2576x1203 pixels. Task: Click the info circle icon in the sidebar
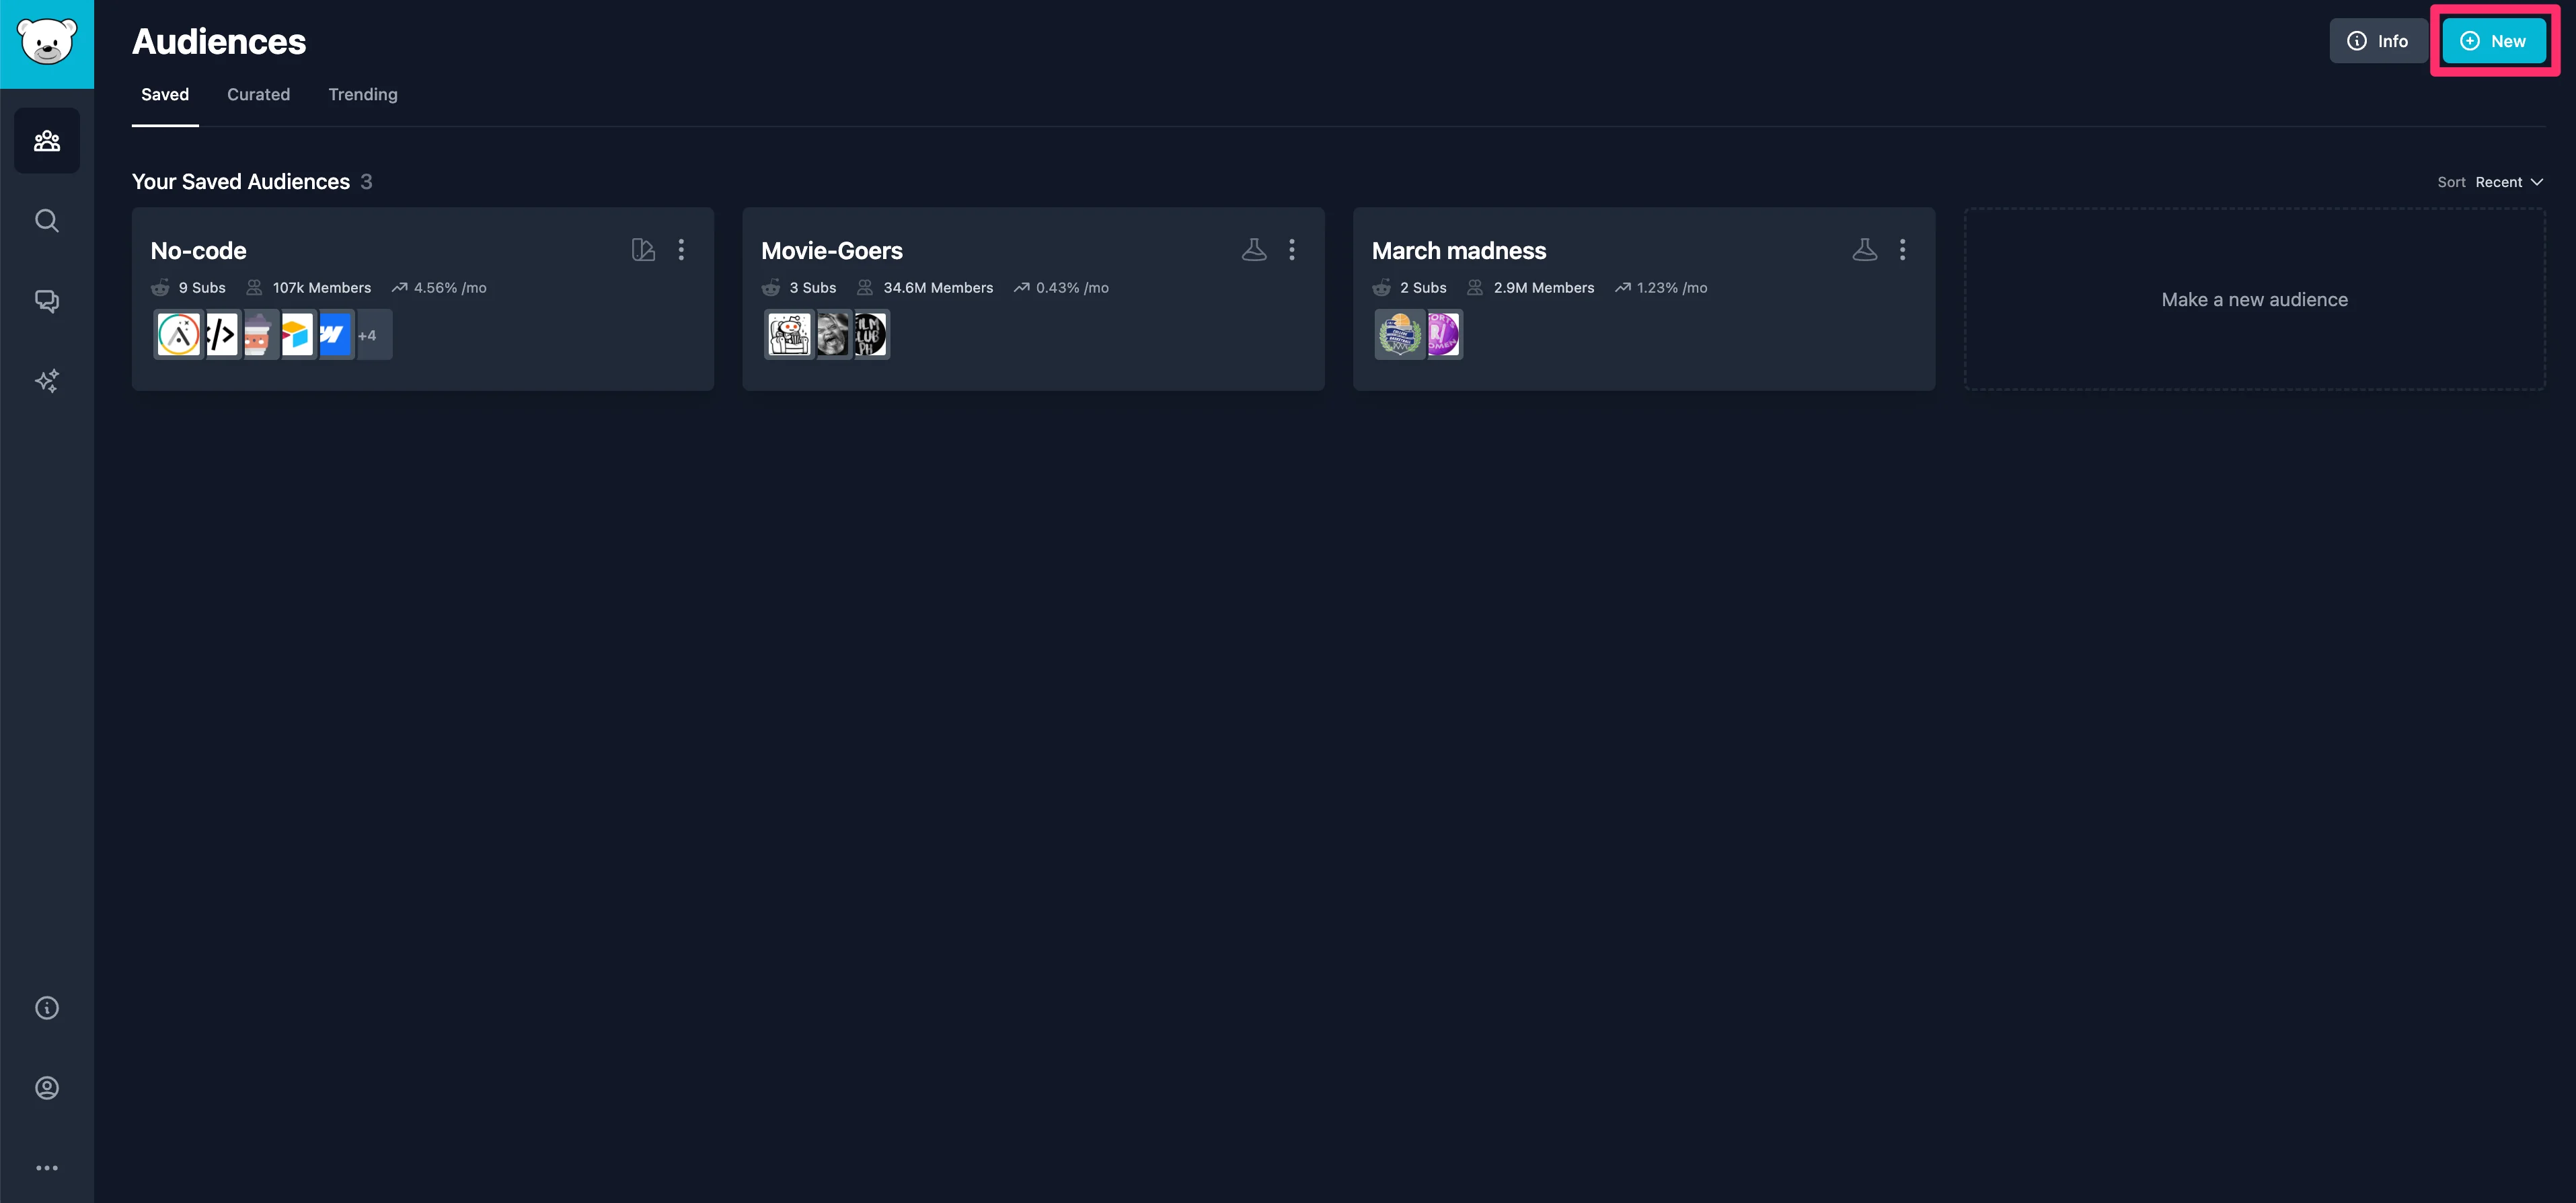click(47, 1008)
